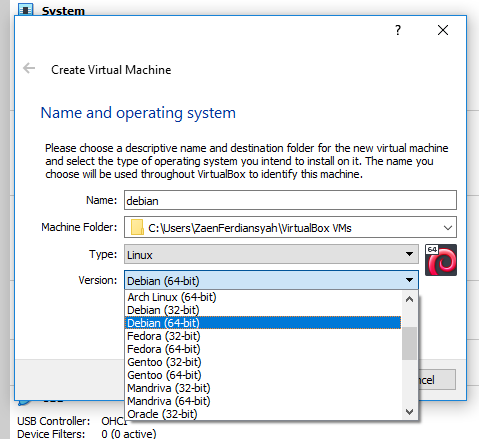This screenshot has height=439, width=479.
Task: Click the version list scrollbar down arrow
Action: pos(409,412)
